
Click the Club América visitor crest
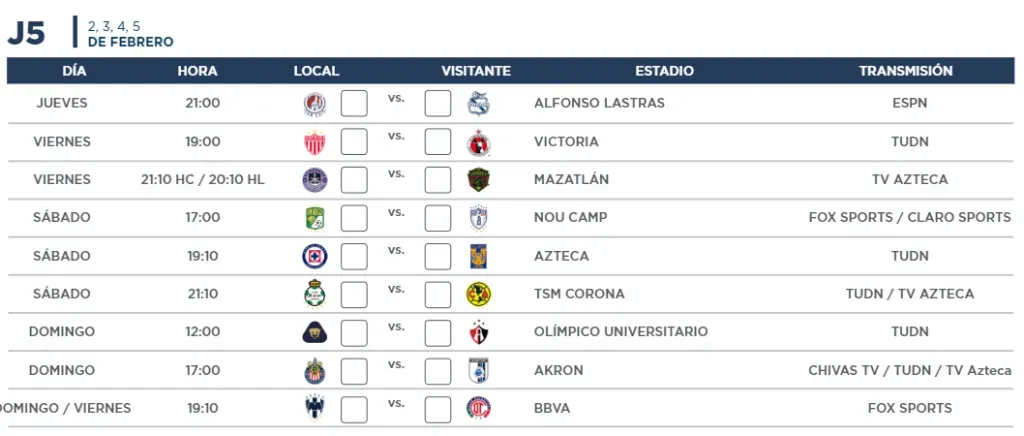[x=479, y=294]
